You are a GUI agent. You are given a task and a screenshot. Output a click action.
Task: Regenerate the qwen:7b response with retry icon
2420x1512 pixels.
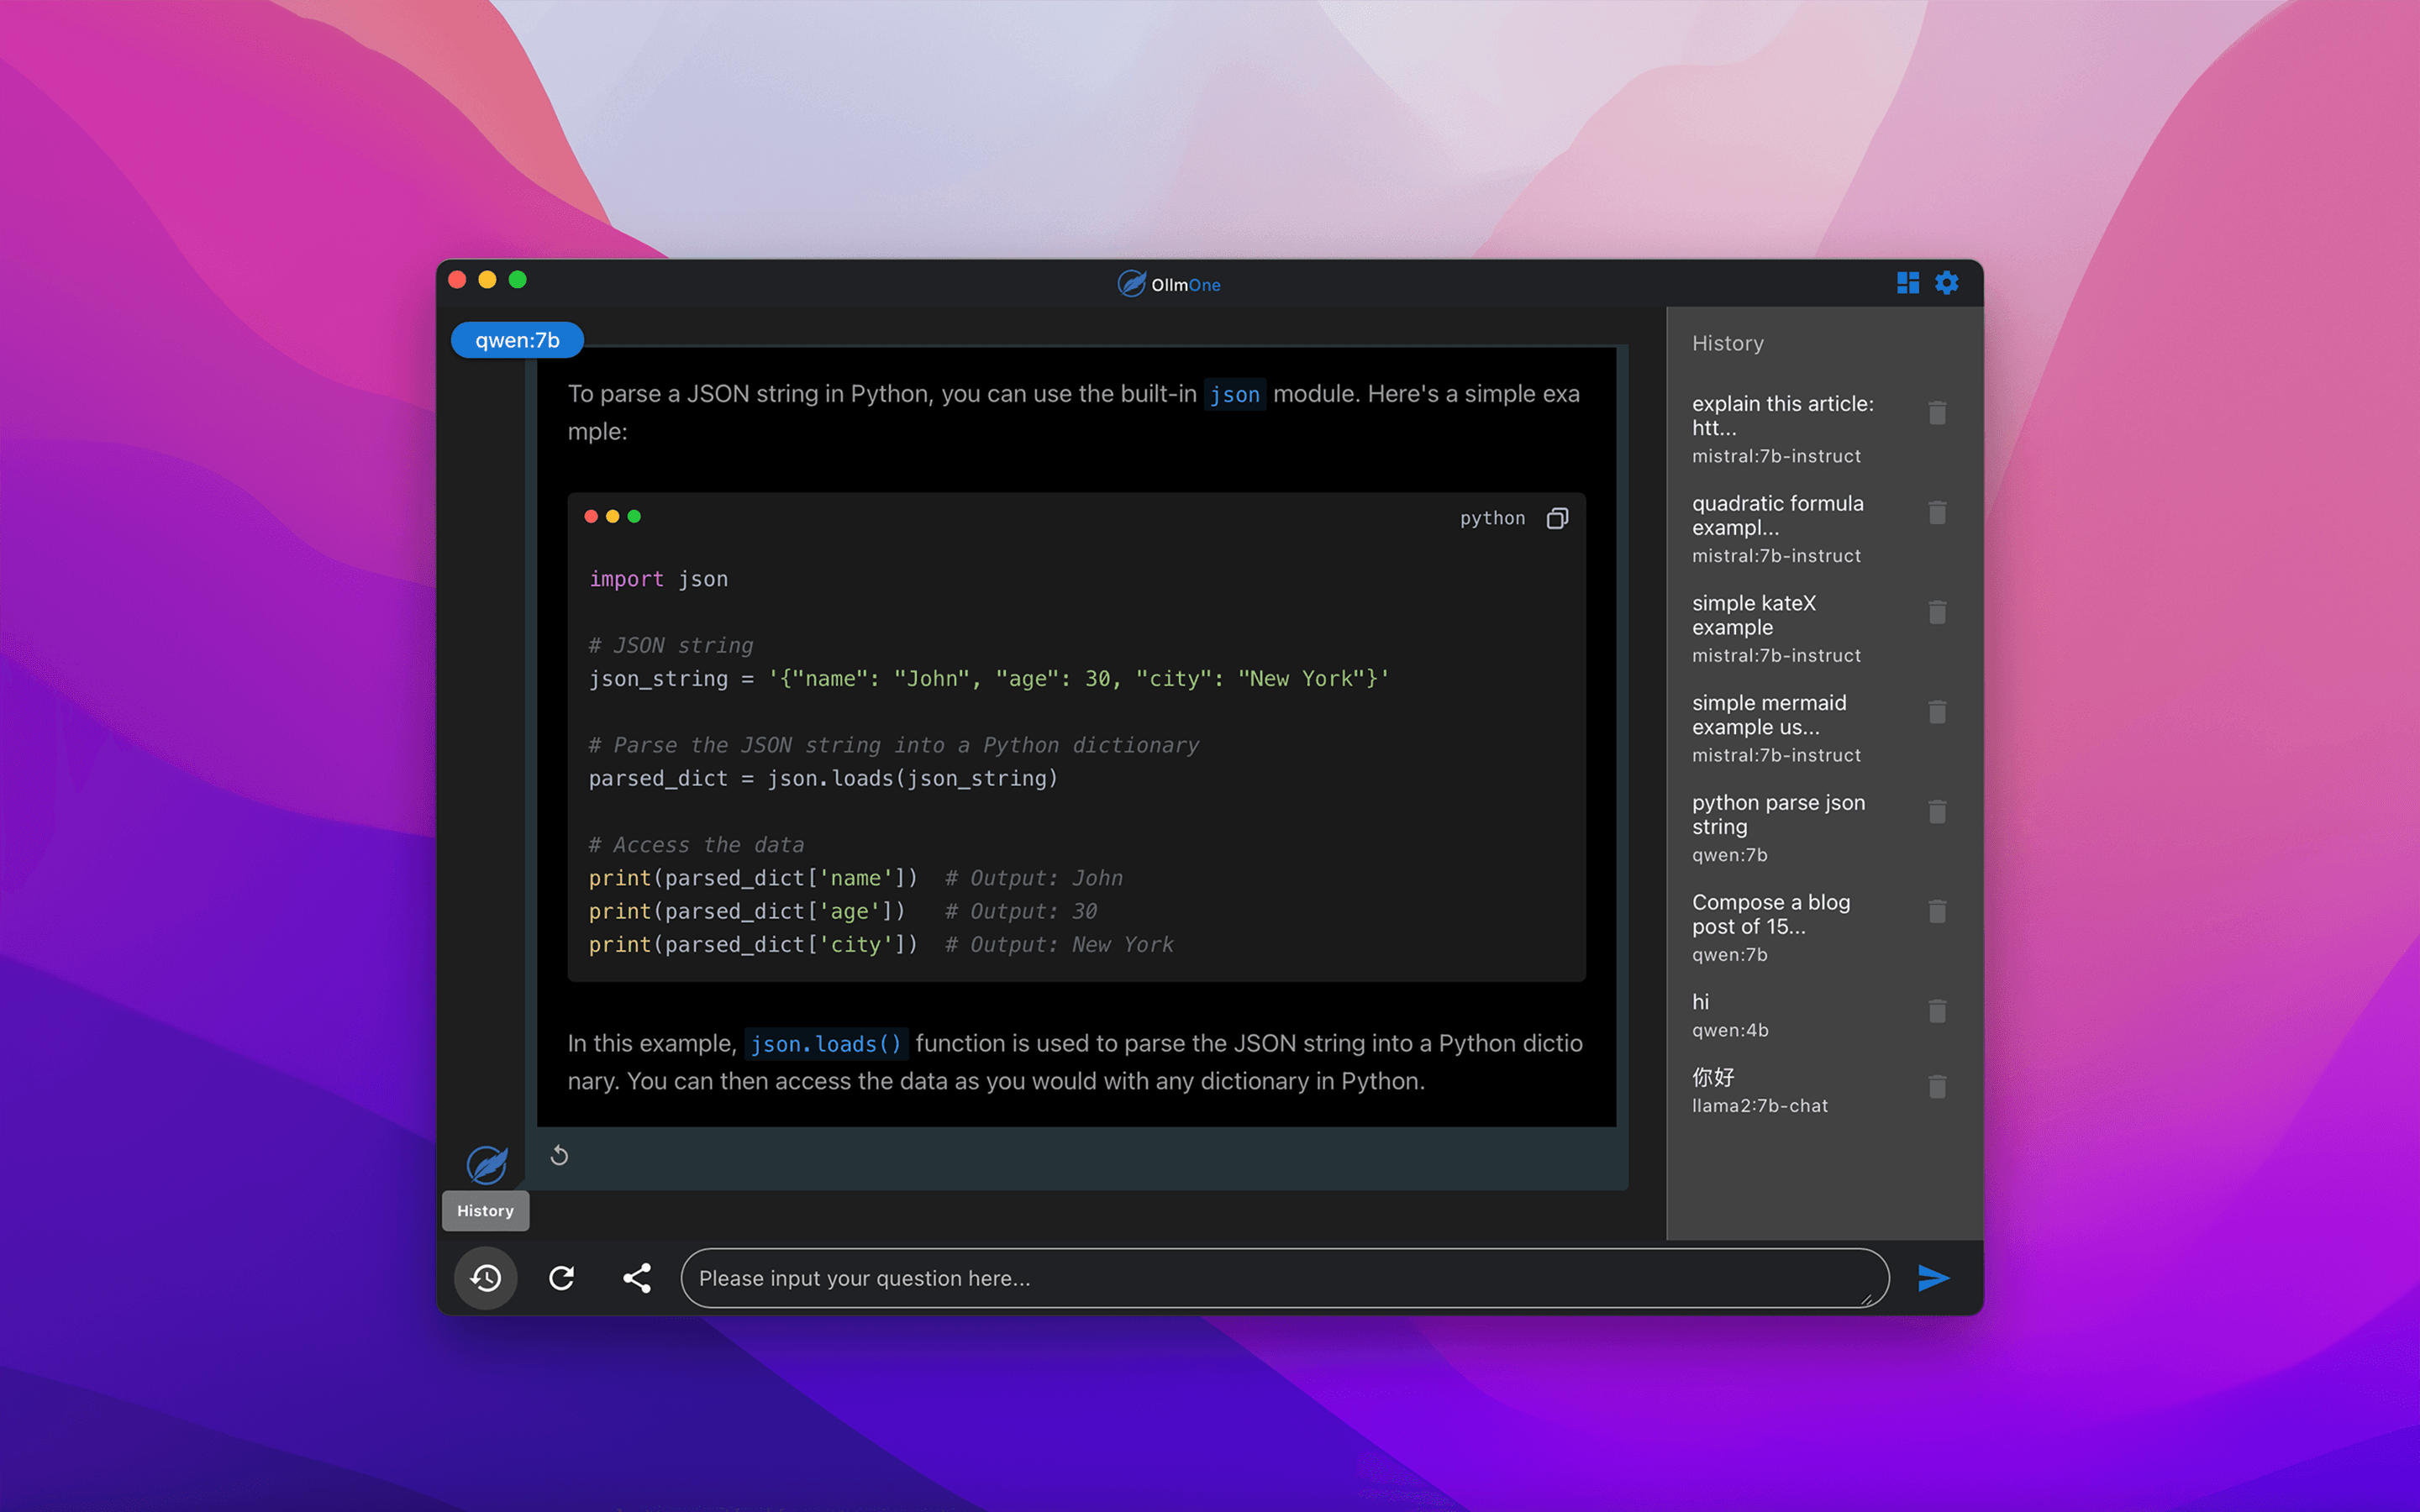559,1156
